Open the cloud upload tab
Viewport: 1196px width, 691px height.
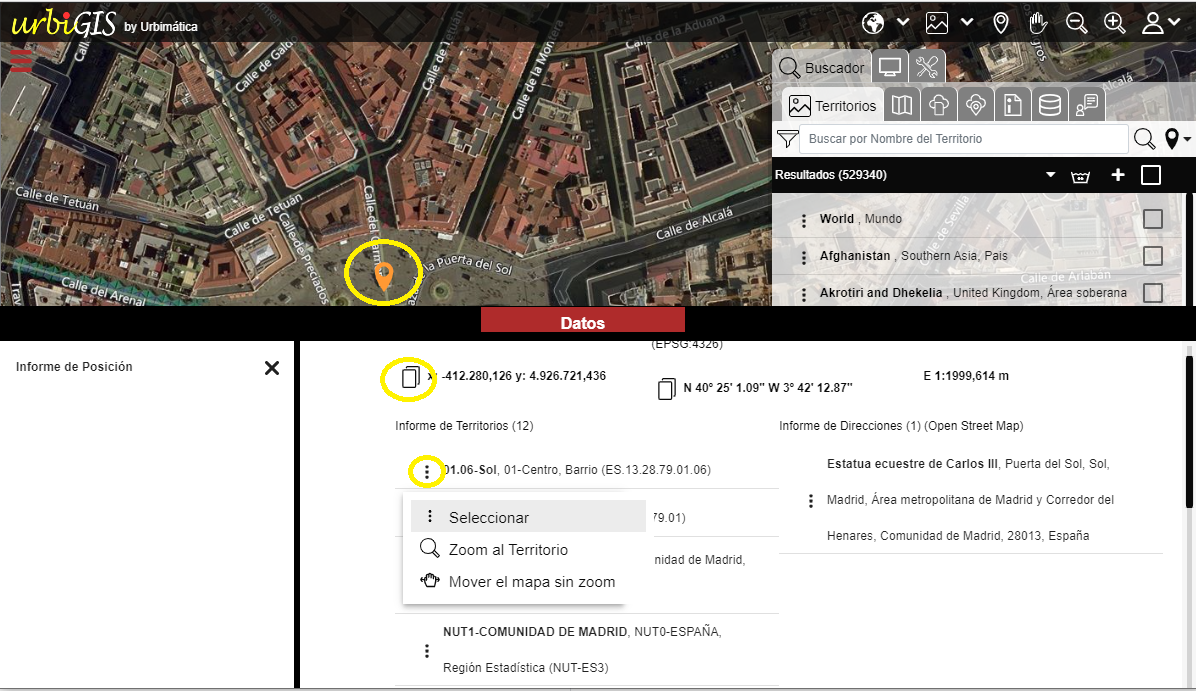[939, 105]
